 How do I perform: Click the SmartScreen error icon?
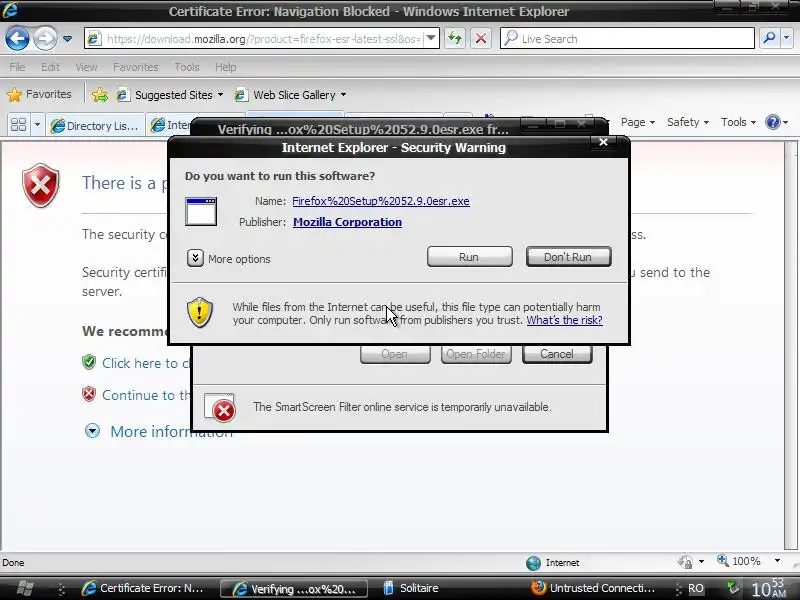point(219,408)
